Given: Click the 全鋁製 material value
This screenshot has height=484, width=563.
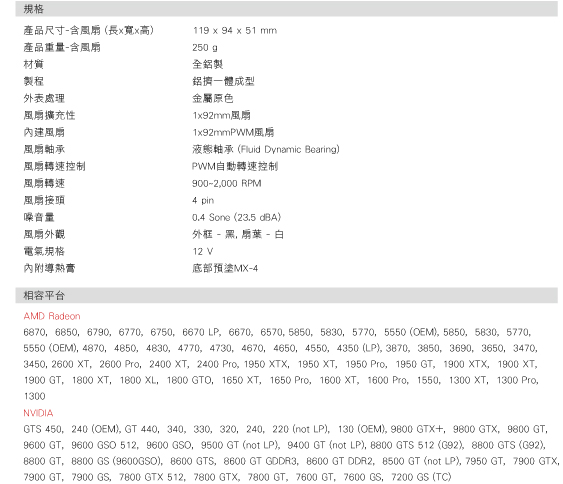Looking at the screenshot, I should click(208, 64).
